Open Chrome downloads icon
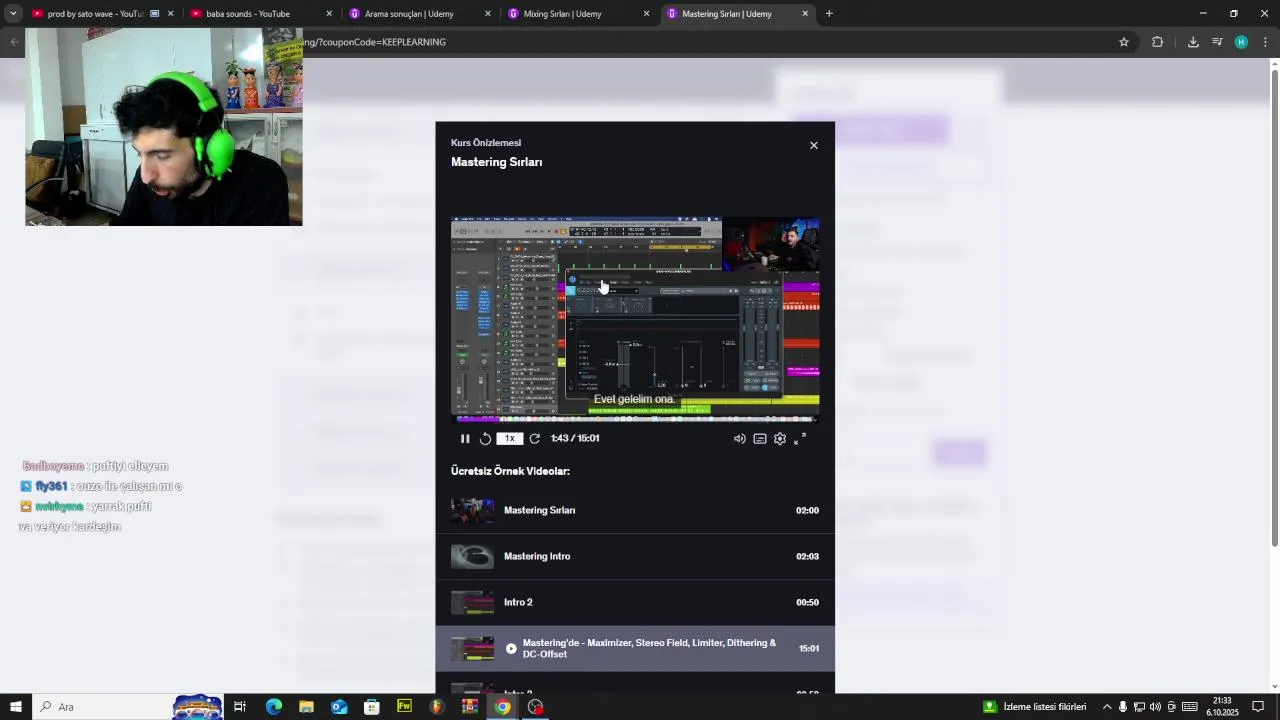The height and width of the screenshot is (720, 1280). point(1193,42)
